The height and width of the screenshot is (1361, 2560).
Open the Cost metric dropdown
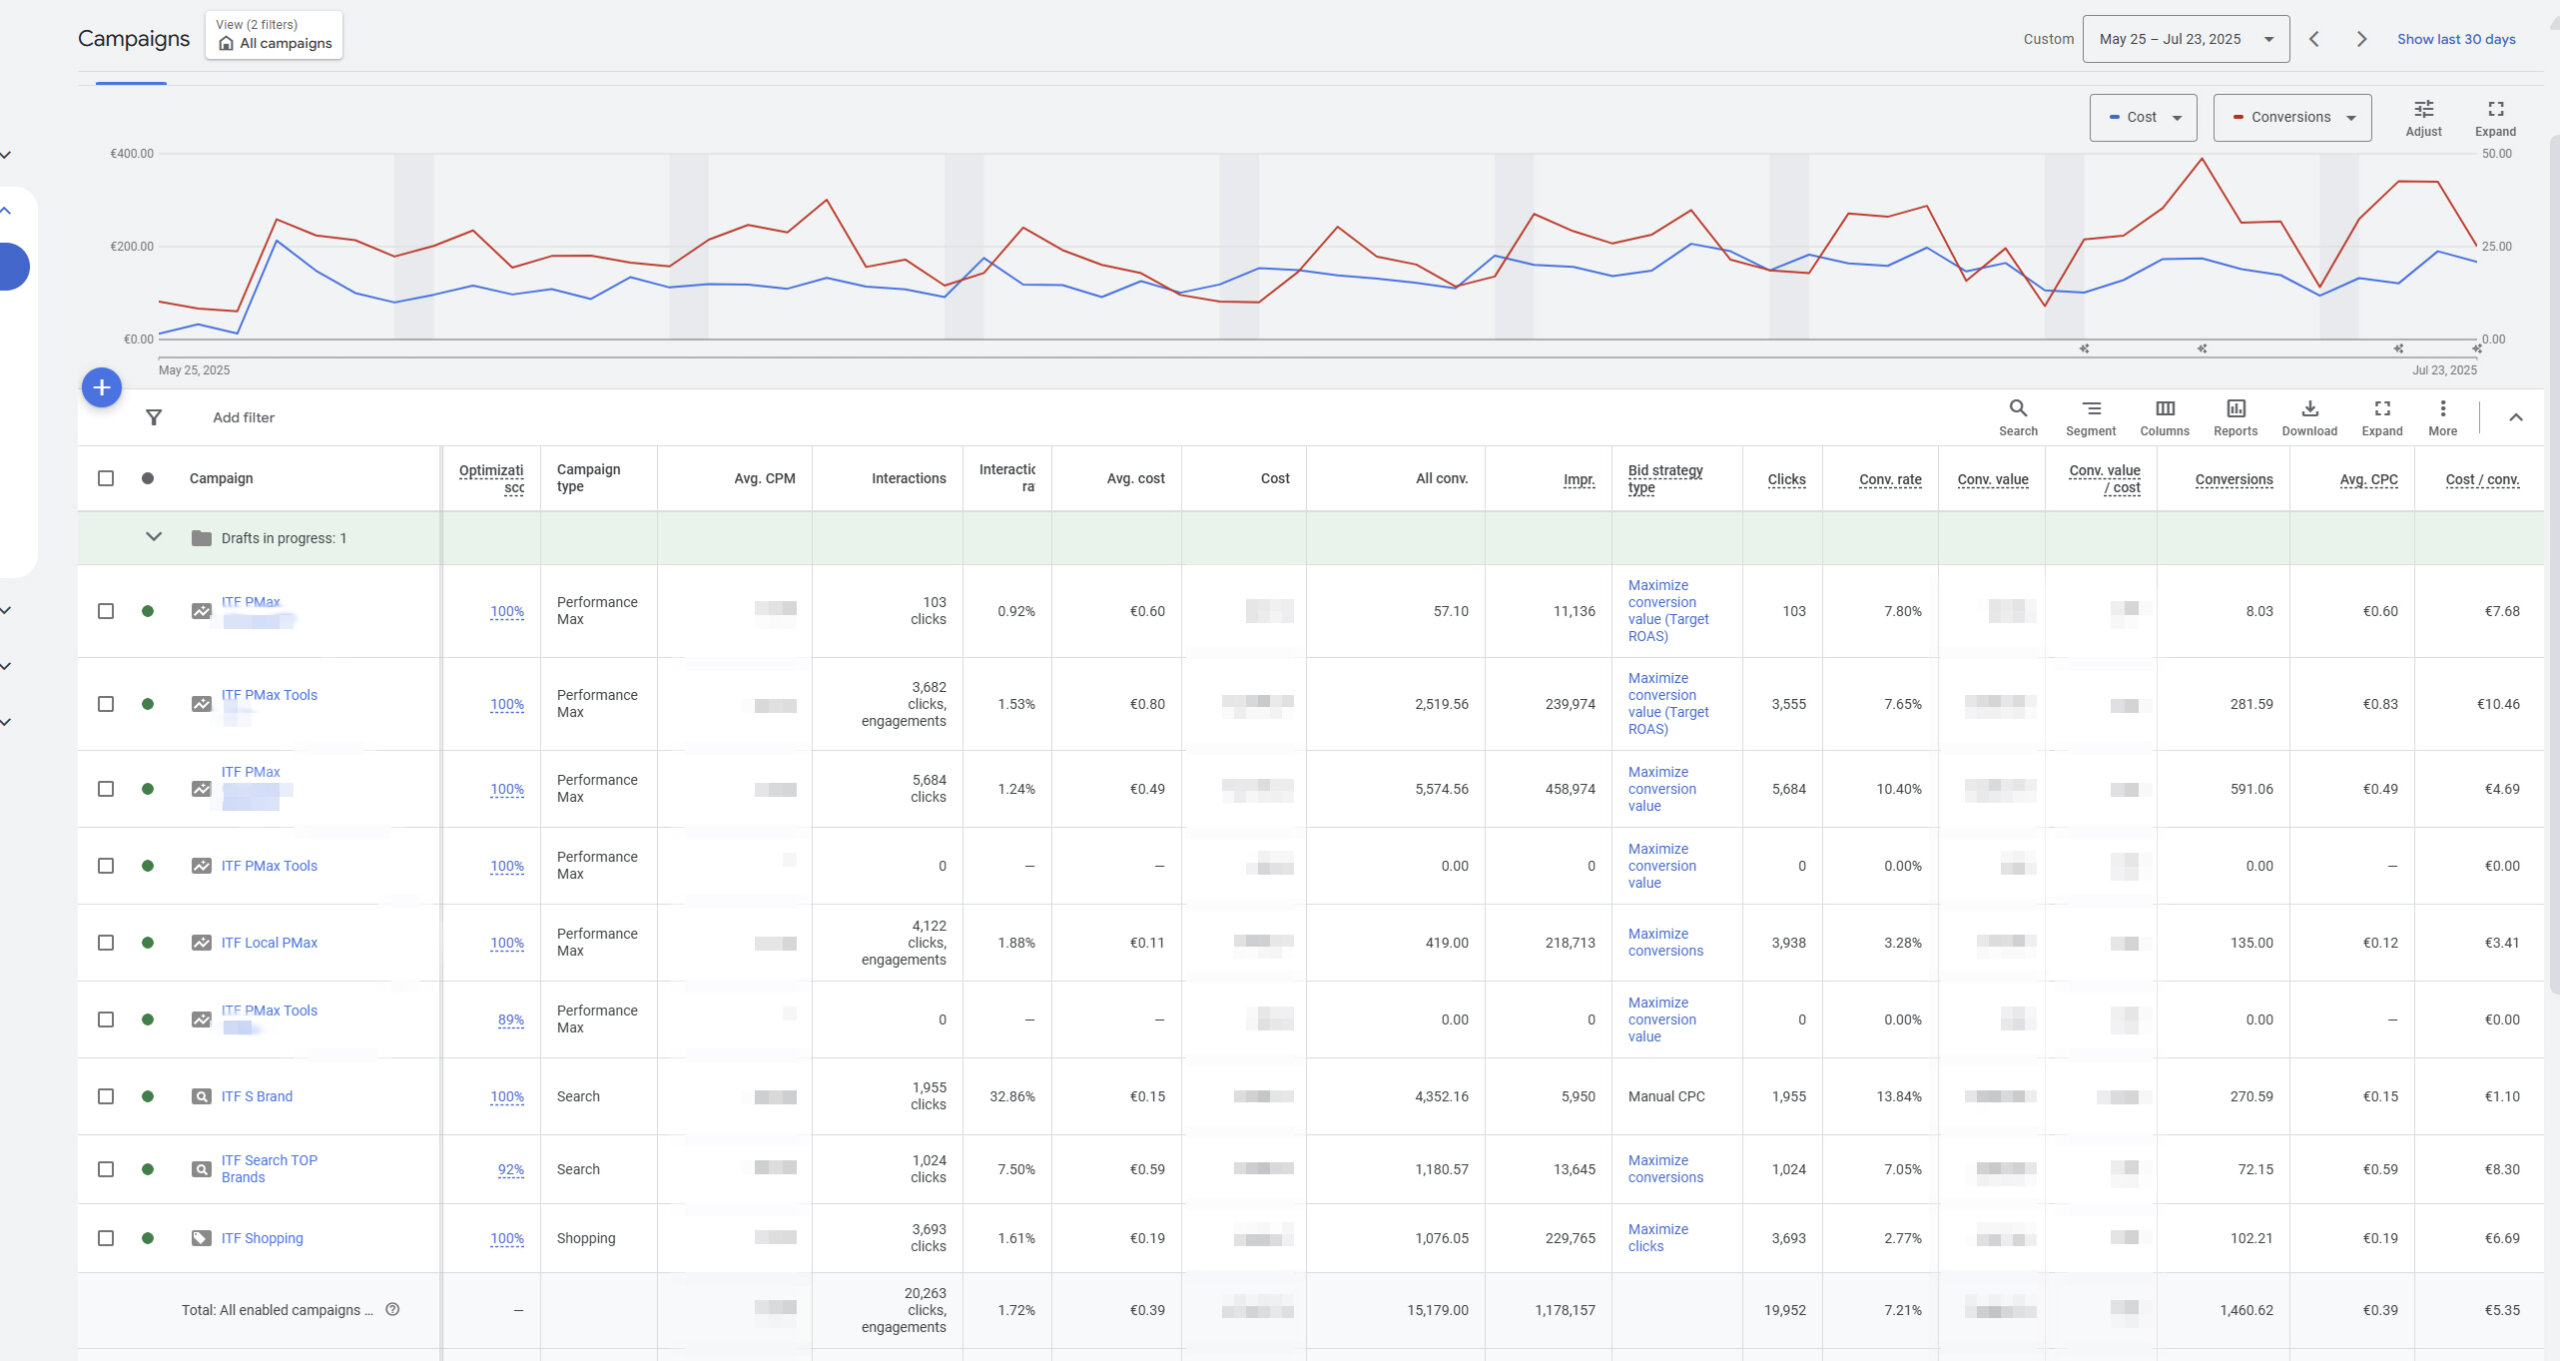[2143, 117]
